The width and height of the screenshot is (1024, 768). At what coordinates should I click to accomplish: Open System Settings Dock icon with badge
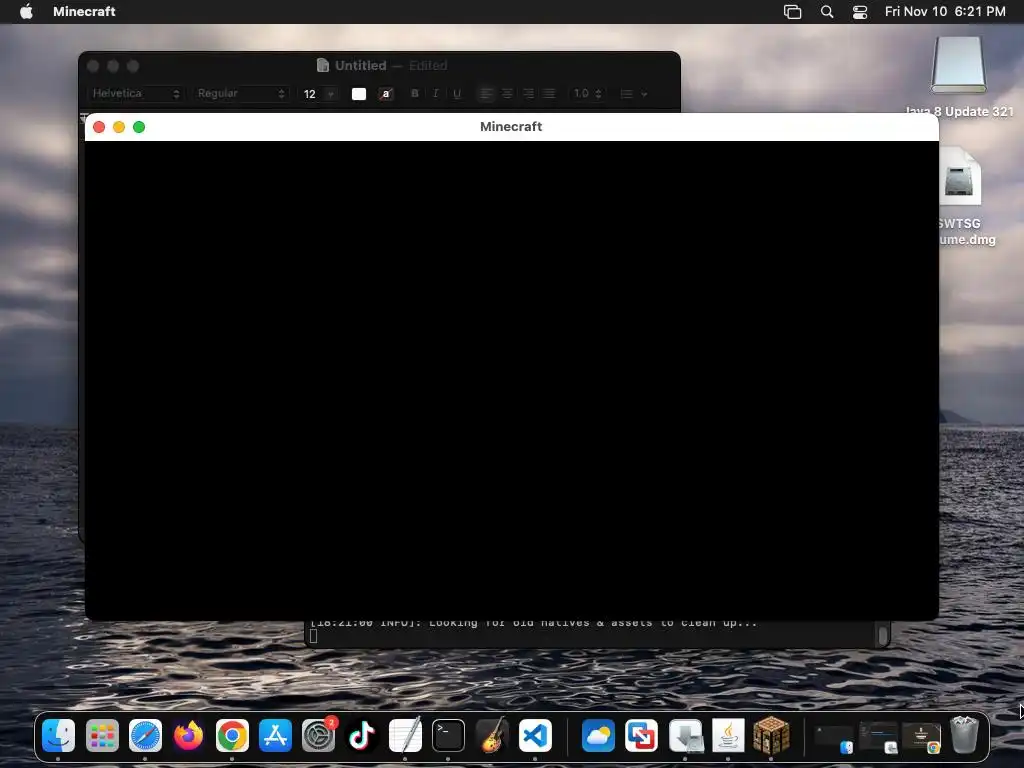tap(319, 735)
